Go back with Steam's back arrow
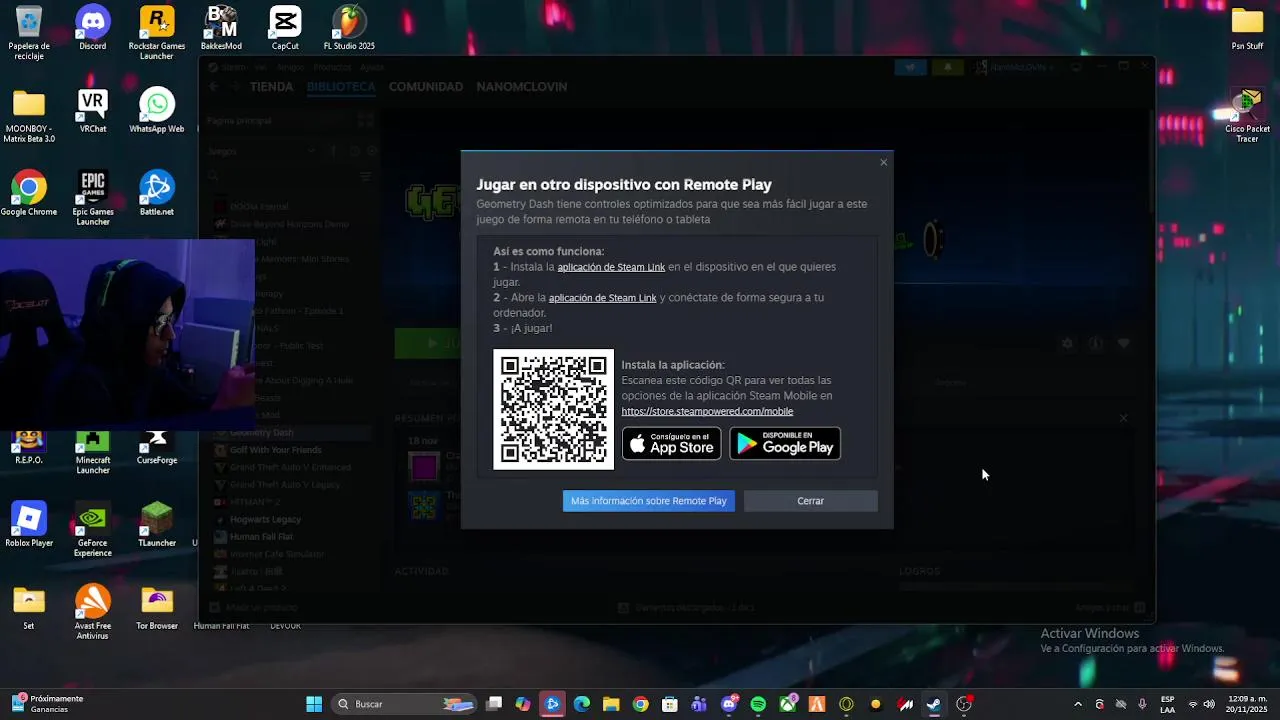 [x=214, y=87]
